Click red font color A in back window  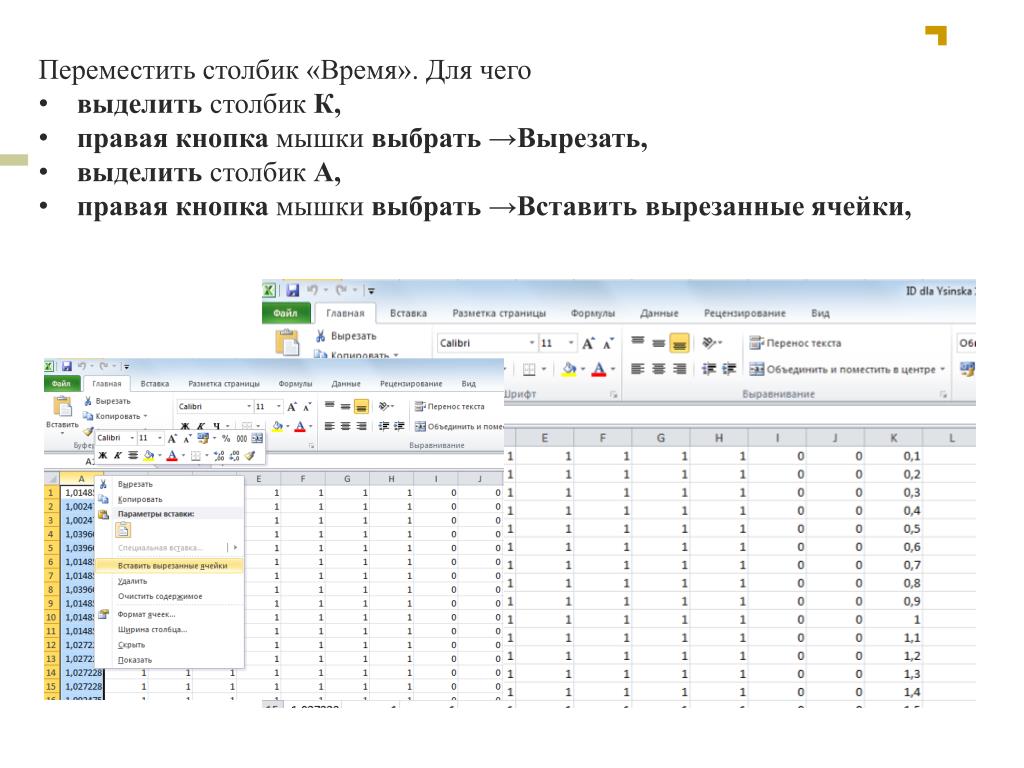(x=599, y=369)
